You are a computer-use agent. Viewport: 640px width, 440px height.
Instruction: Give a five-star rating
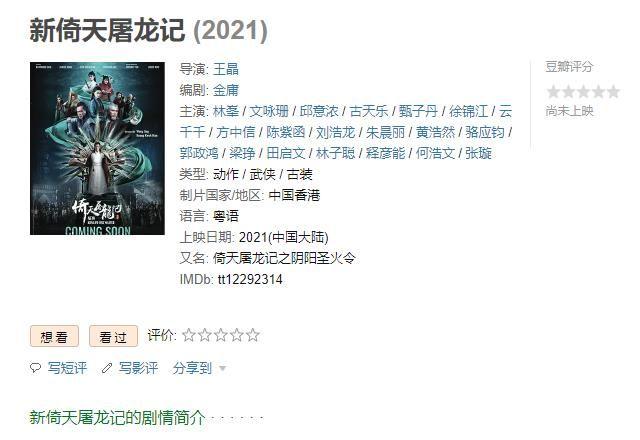point(253,335)
